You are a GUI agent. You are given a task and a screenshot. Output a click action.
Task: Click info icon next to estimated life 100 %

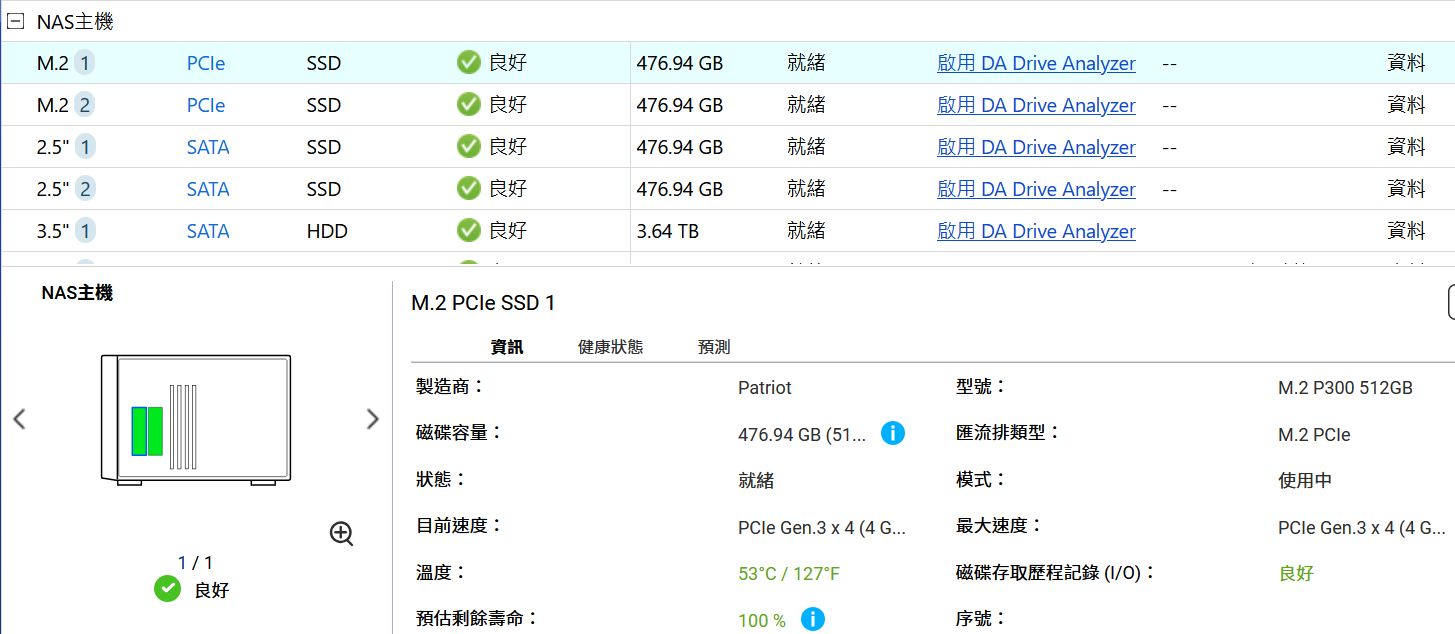pos(813,619)
